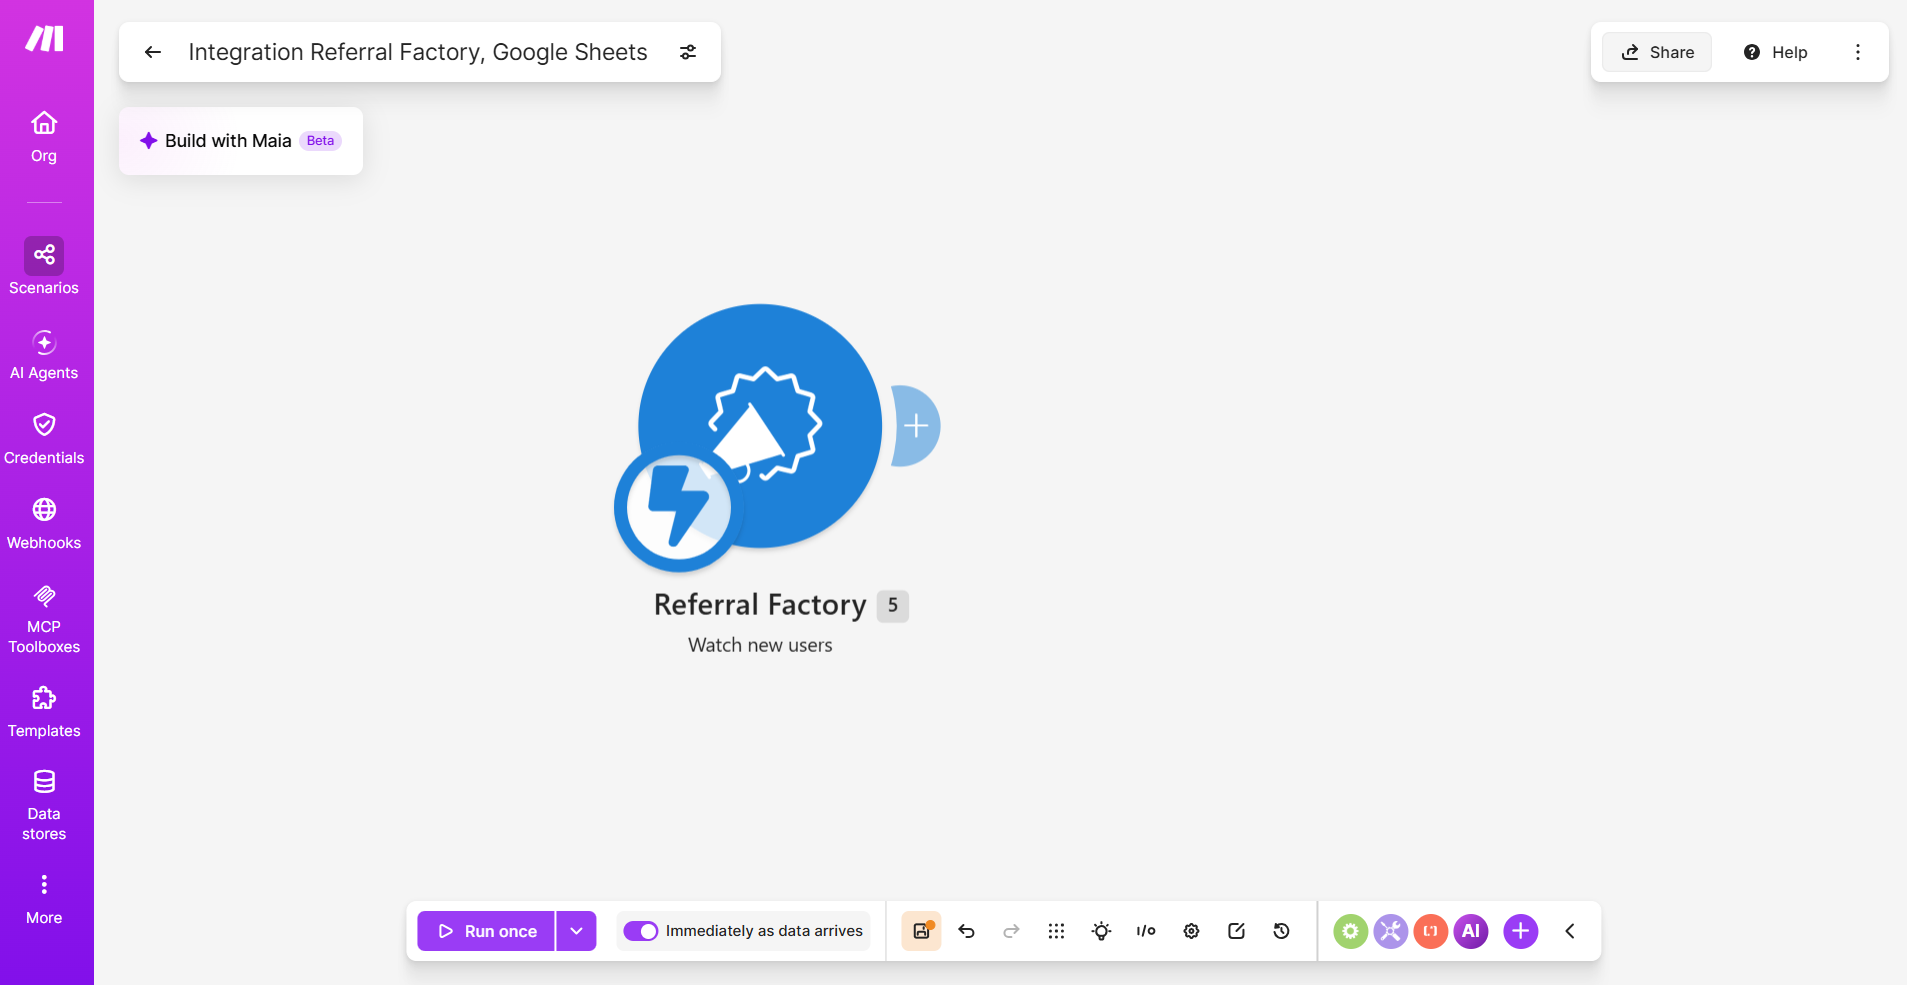Image resolution: width=1907 pixels, height=985 pixels.
Task: Open Explain flow lightbulb tool
Action: pos(1101,931)
